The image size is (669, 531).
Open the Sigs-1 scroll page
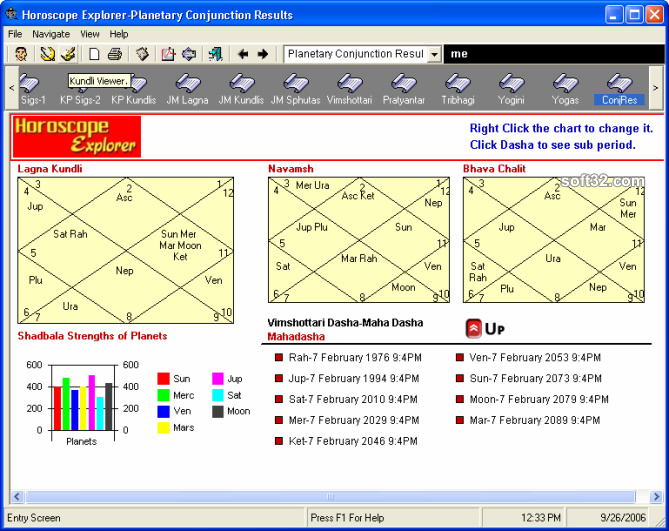point(33,89)
